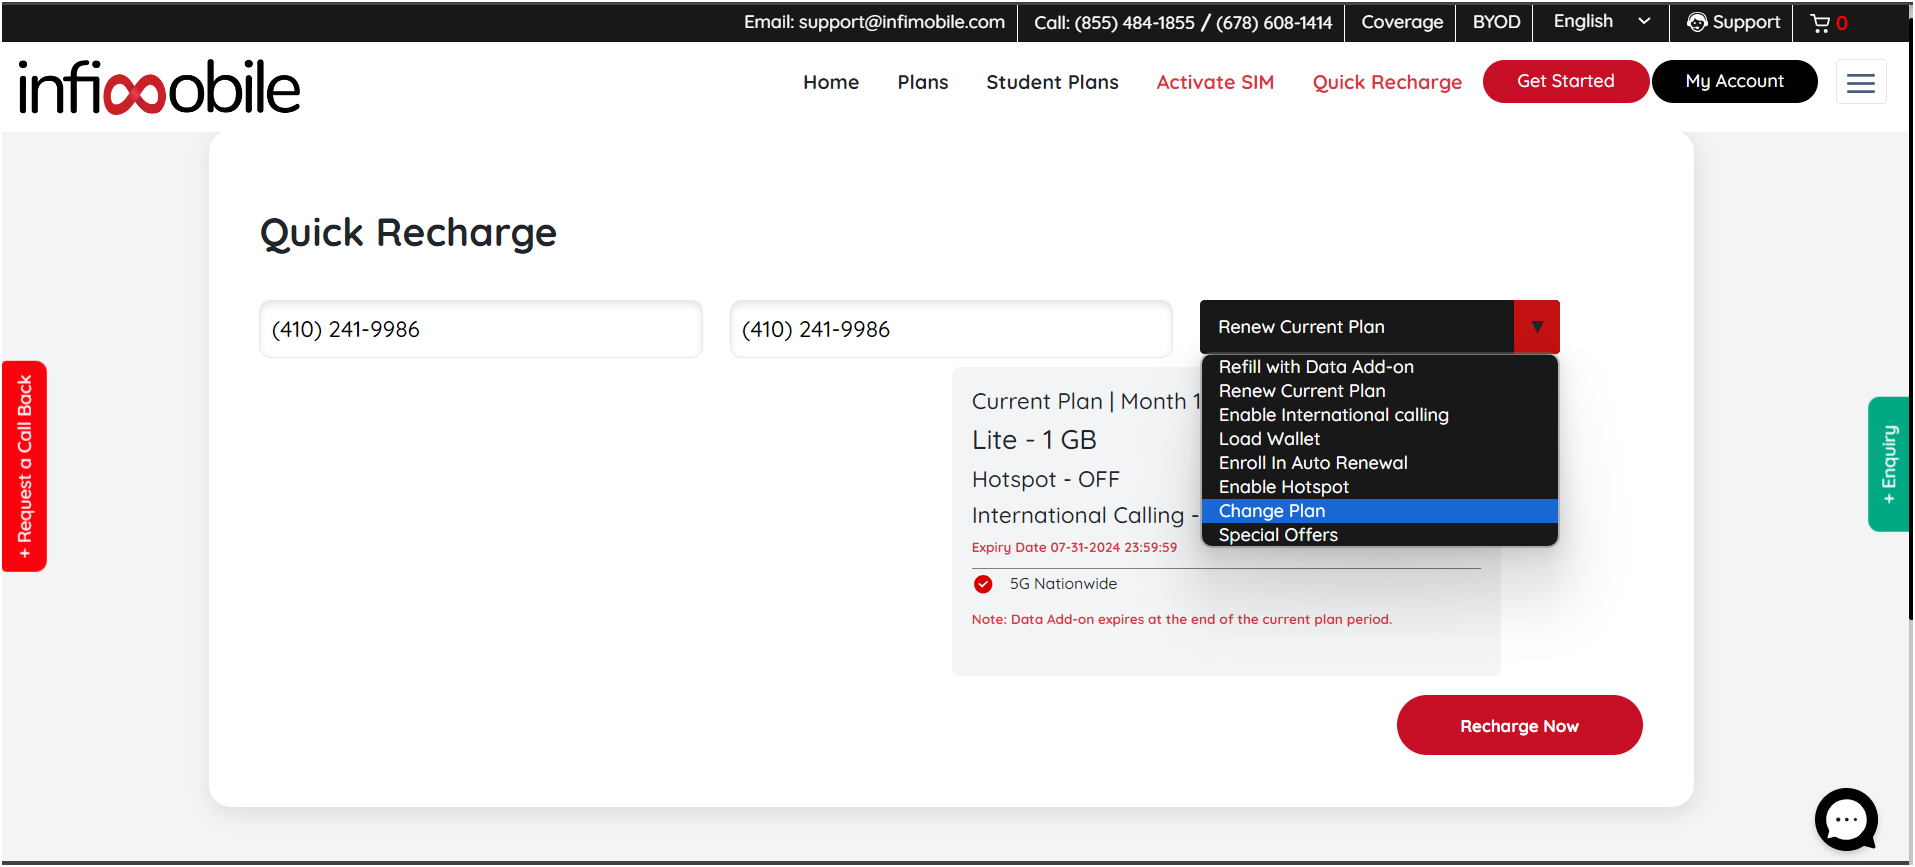Open My Account

pos(1734,81)
